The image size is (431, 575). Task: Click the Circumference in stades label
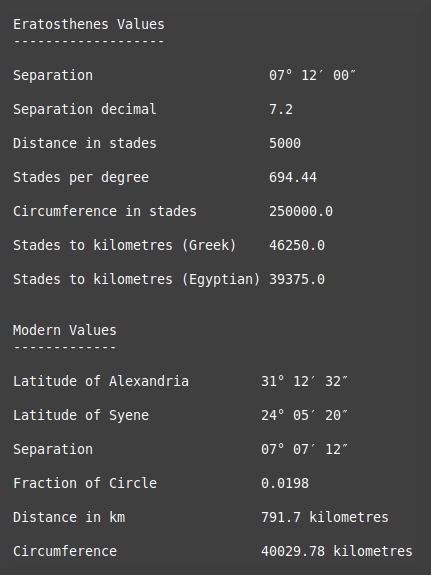click(x=105, y=212)
